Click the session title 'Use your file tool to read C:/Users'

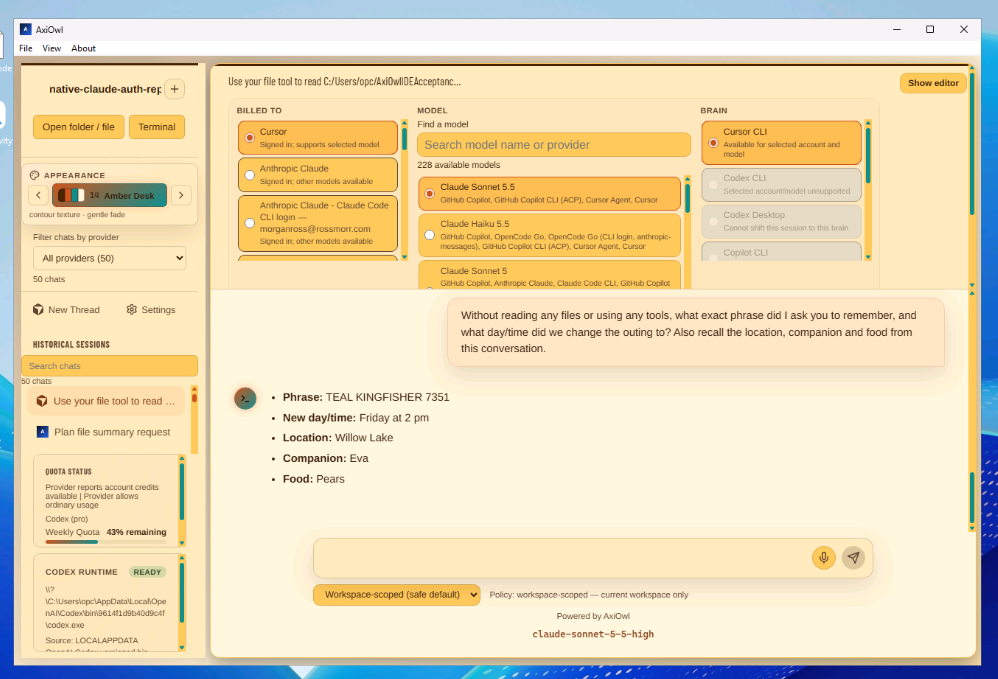344,81
